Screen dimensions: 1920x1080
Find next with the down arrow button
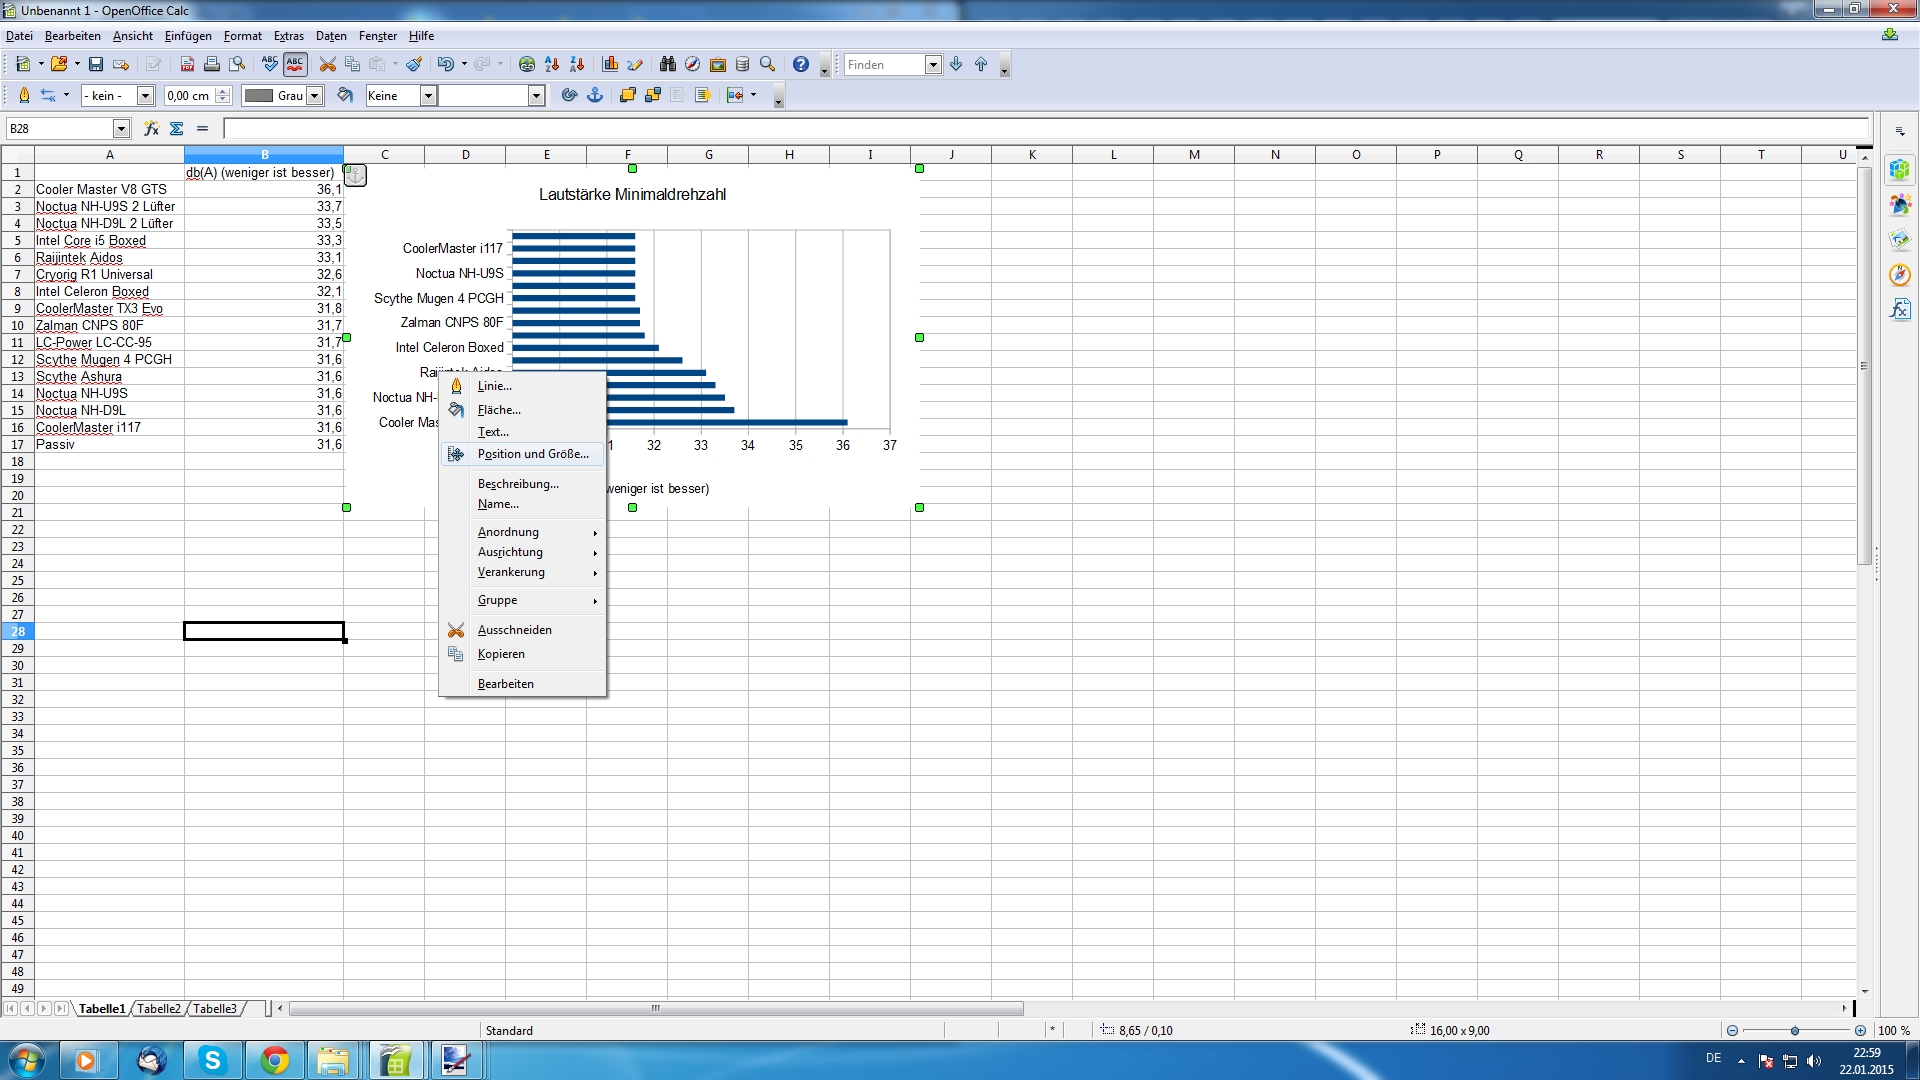click(956, 65)
